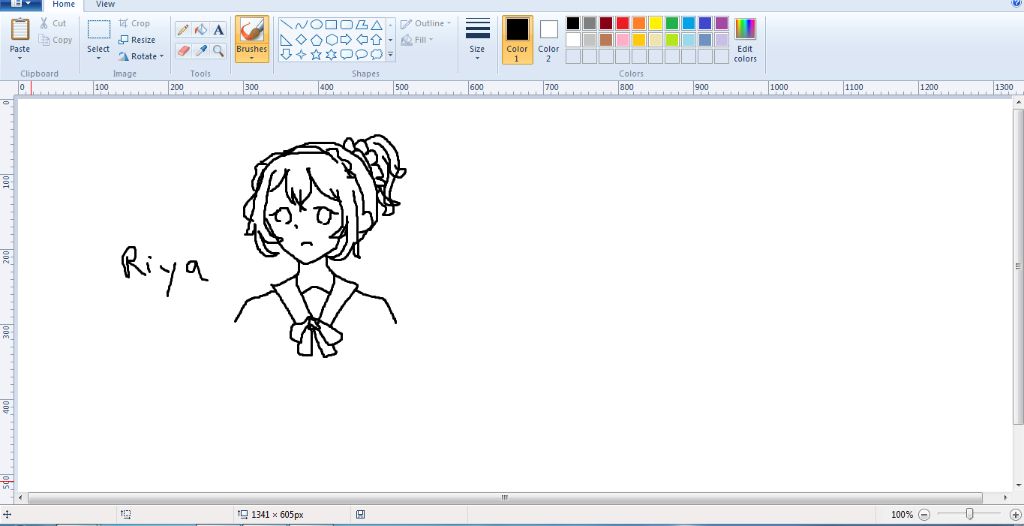Choose the Diamond shape
Image resolution: width=1024 pixels, height=526 pixels.
(x=301, y=40)
